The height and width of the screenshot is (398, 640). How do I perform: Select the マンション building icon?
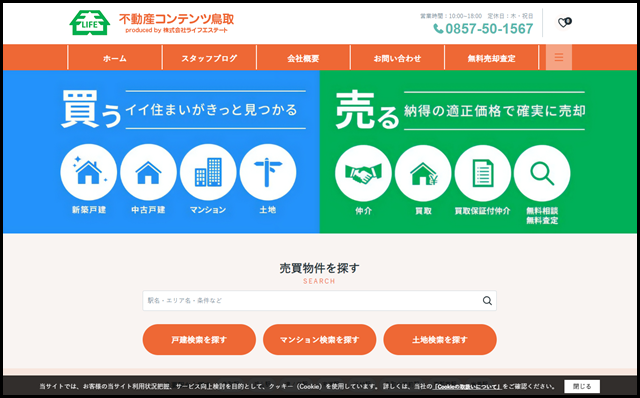pos(208,172)
